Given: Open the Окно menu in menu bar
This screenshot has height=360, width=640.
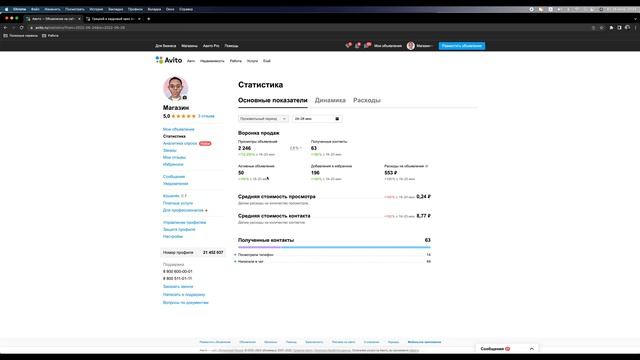Looking at the screenshot, I should click(170, 9).
